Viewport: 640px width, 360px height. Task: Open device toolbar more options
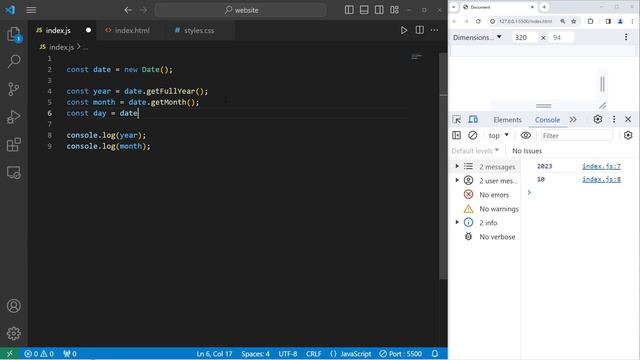626,38
